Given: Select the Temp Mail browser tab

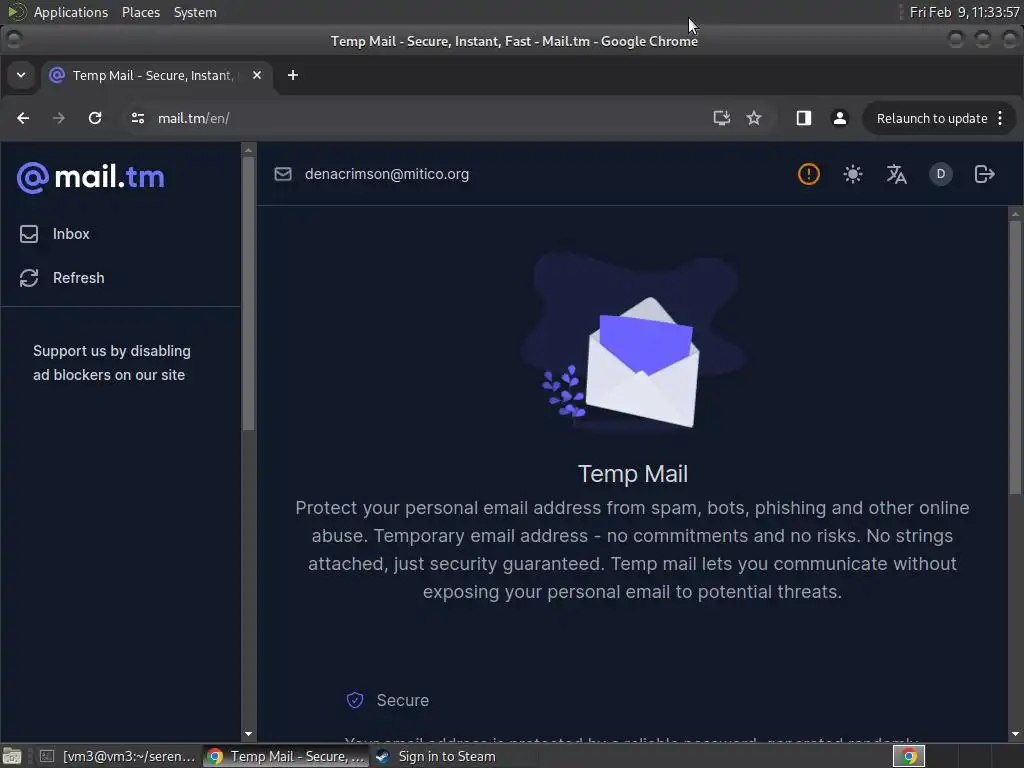Looking at the screenshot, I should 157,76.
